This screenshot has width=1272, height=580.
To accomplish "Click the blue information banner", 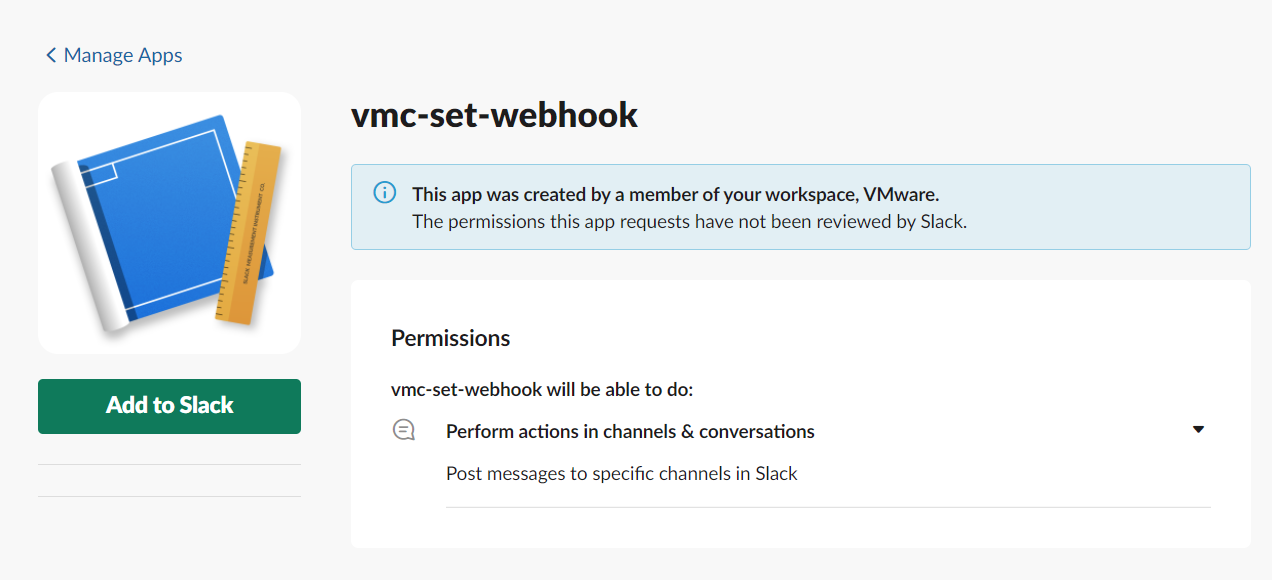I will (800, 206).
